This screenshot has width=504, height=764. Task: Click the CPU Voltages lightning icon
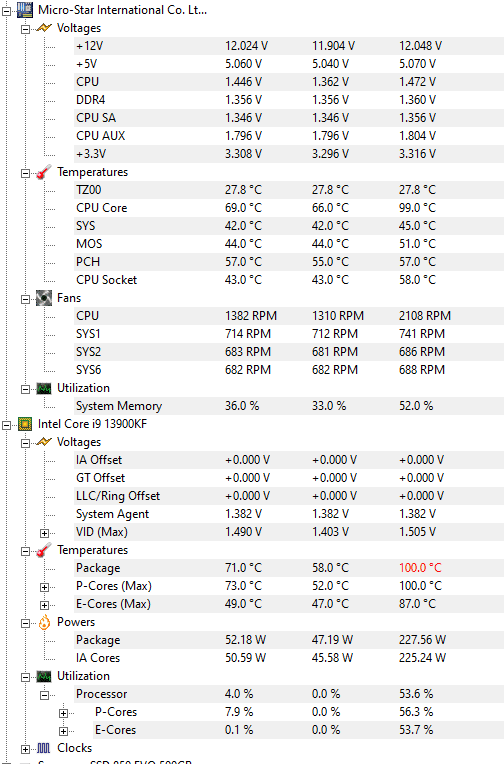(x=44, y=442)
